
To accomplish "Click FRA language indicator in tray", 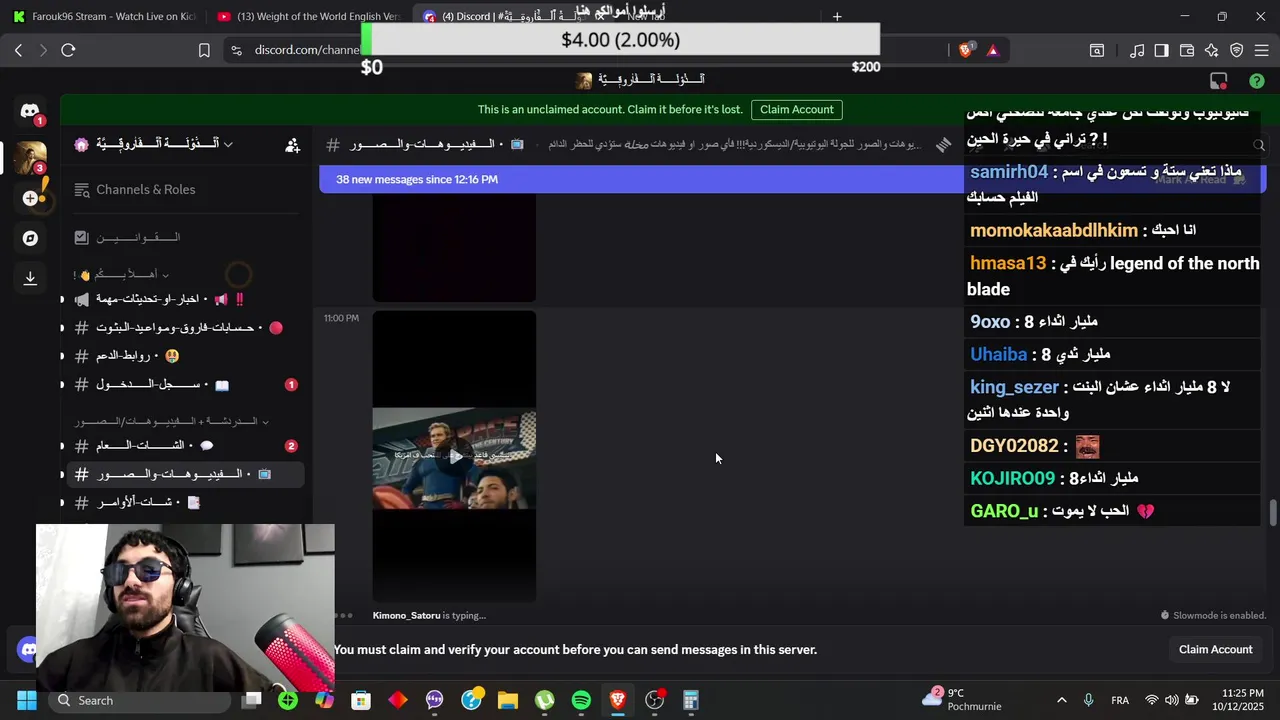I will [1120, 700].
